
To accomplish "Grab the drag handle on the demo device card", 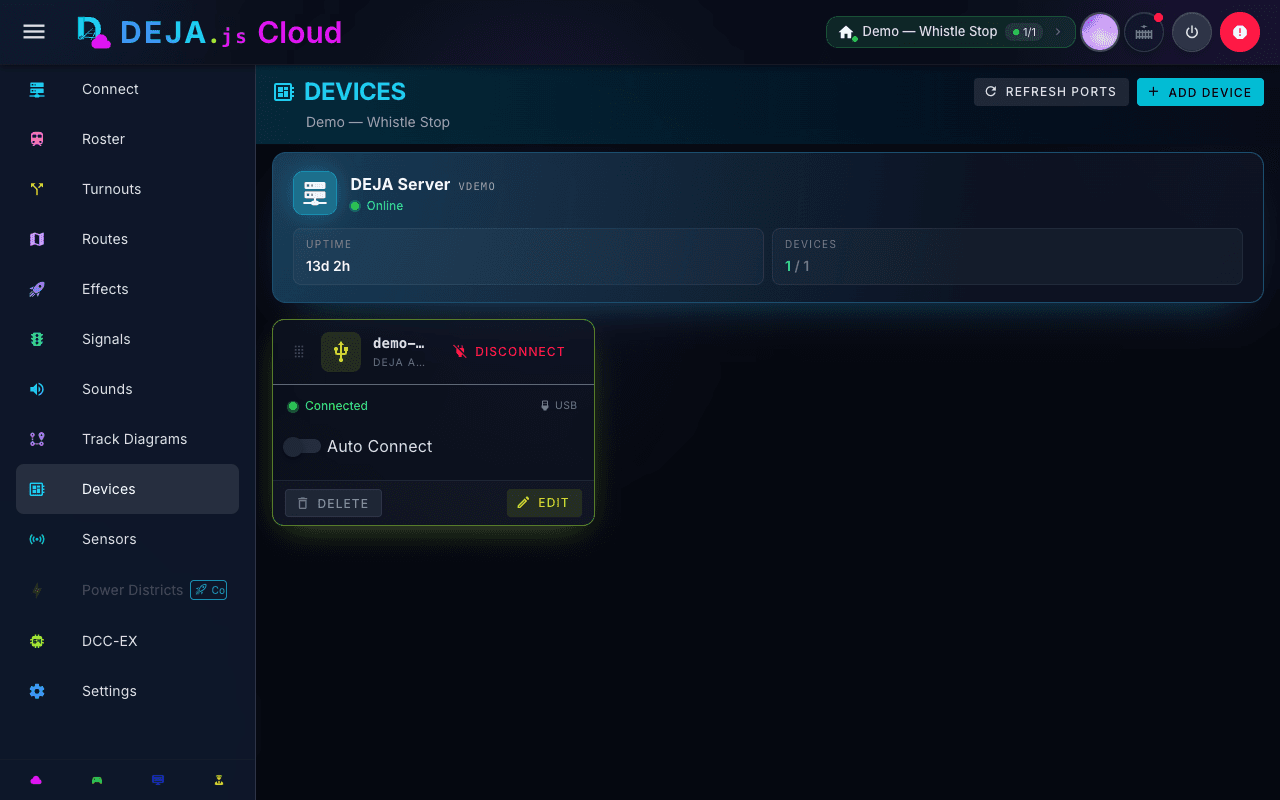I will point(299,352).
